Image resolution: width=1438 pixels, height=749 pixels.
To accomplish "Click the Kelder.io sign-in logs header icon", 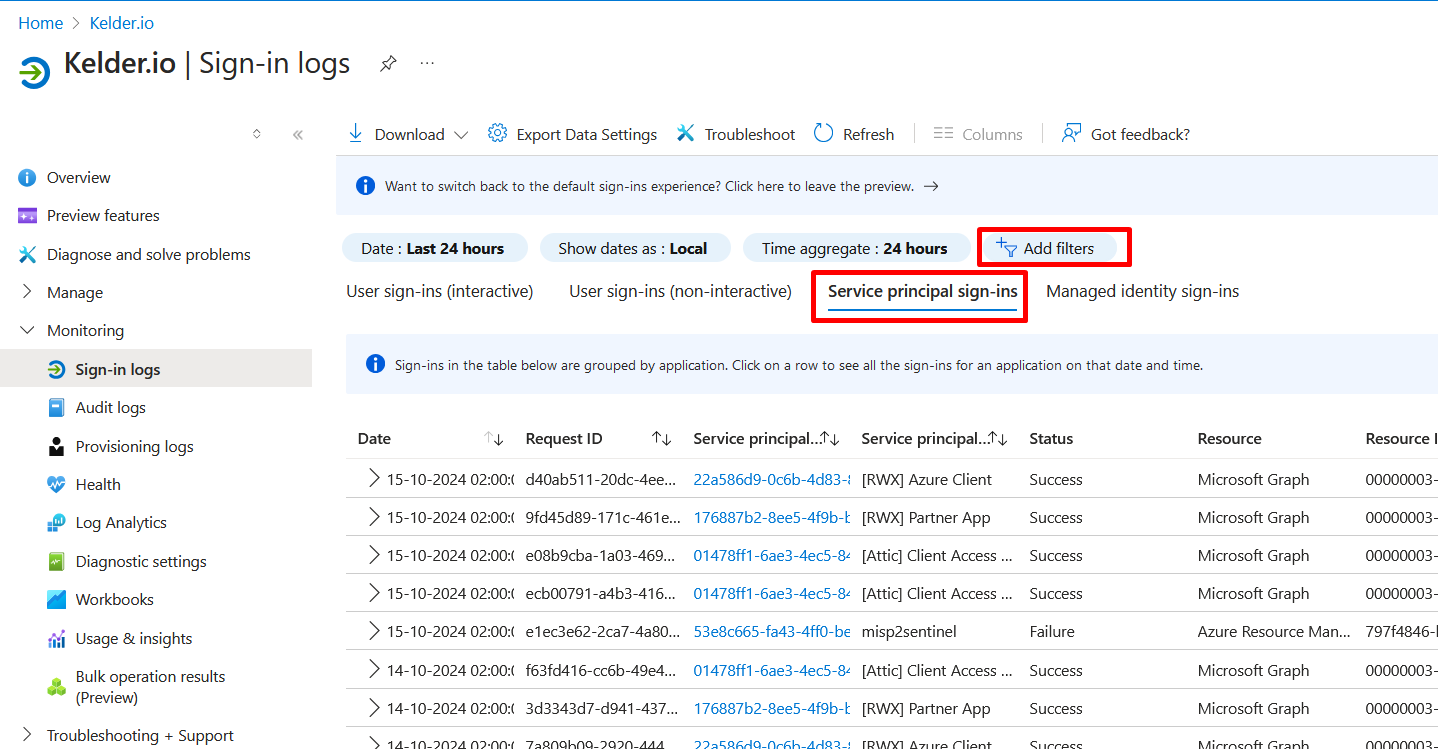I will click(34, 72).
